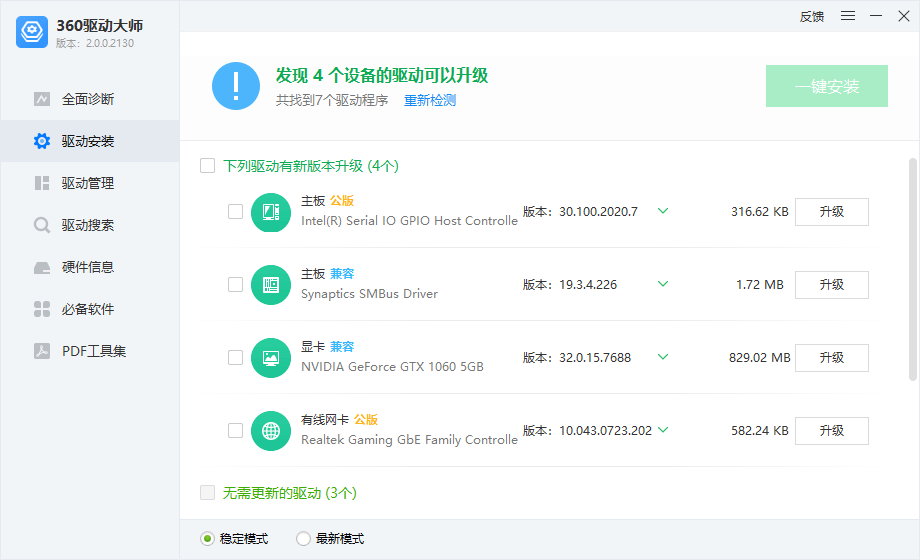Click the NVIDIA GeForce graphics card icon
This screenshot has width=920, height=560.
(271, 358)
